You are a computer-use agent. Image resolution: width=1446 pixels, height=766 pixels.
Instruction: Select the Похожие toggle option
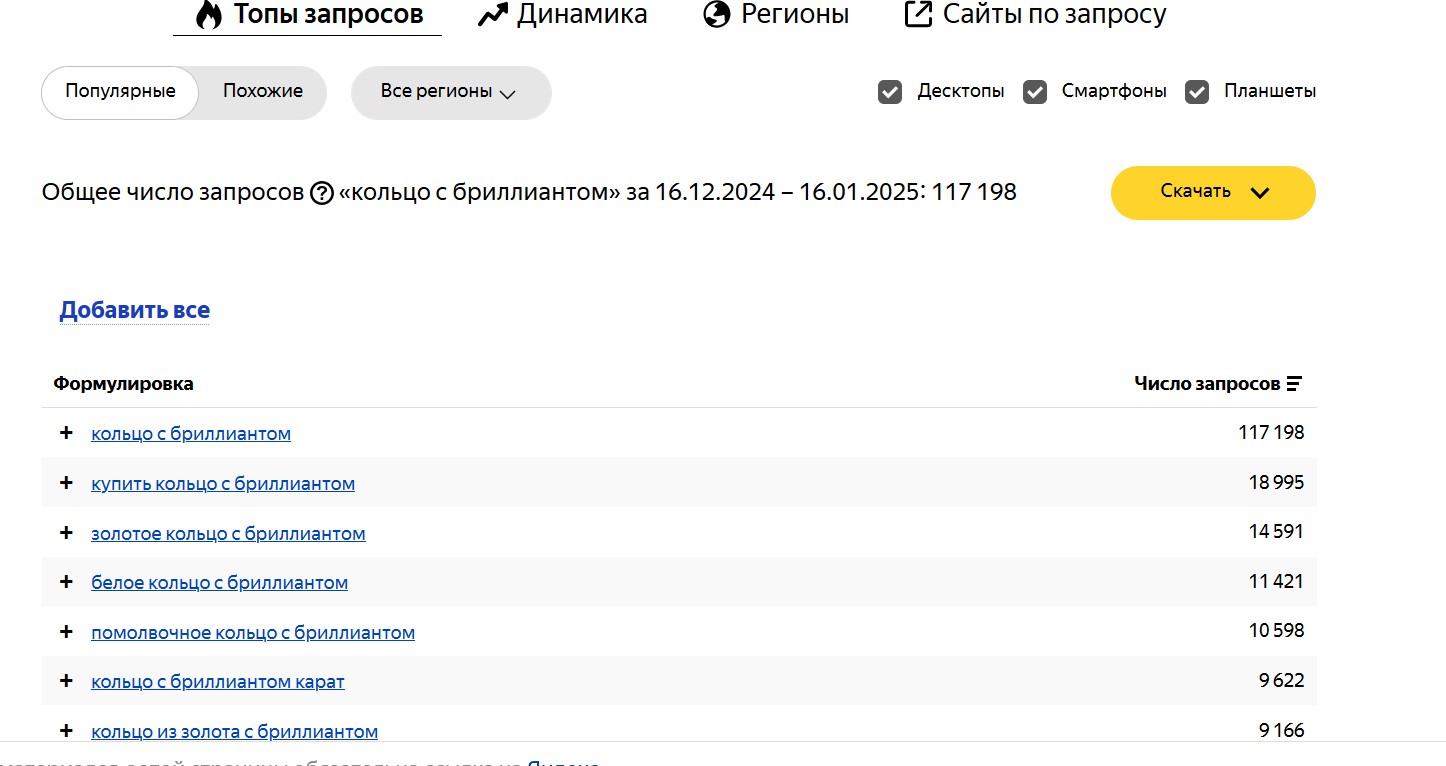pos(263,92)
